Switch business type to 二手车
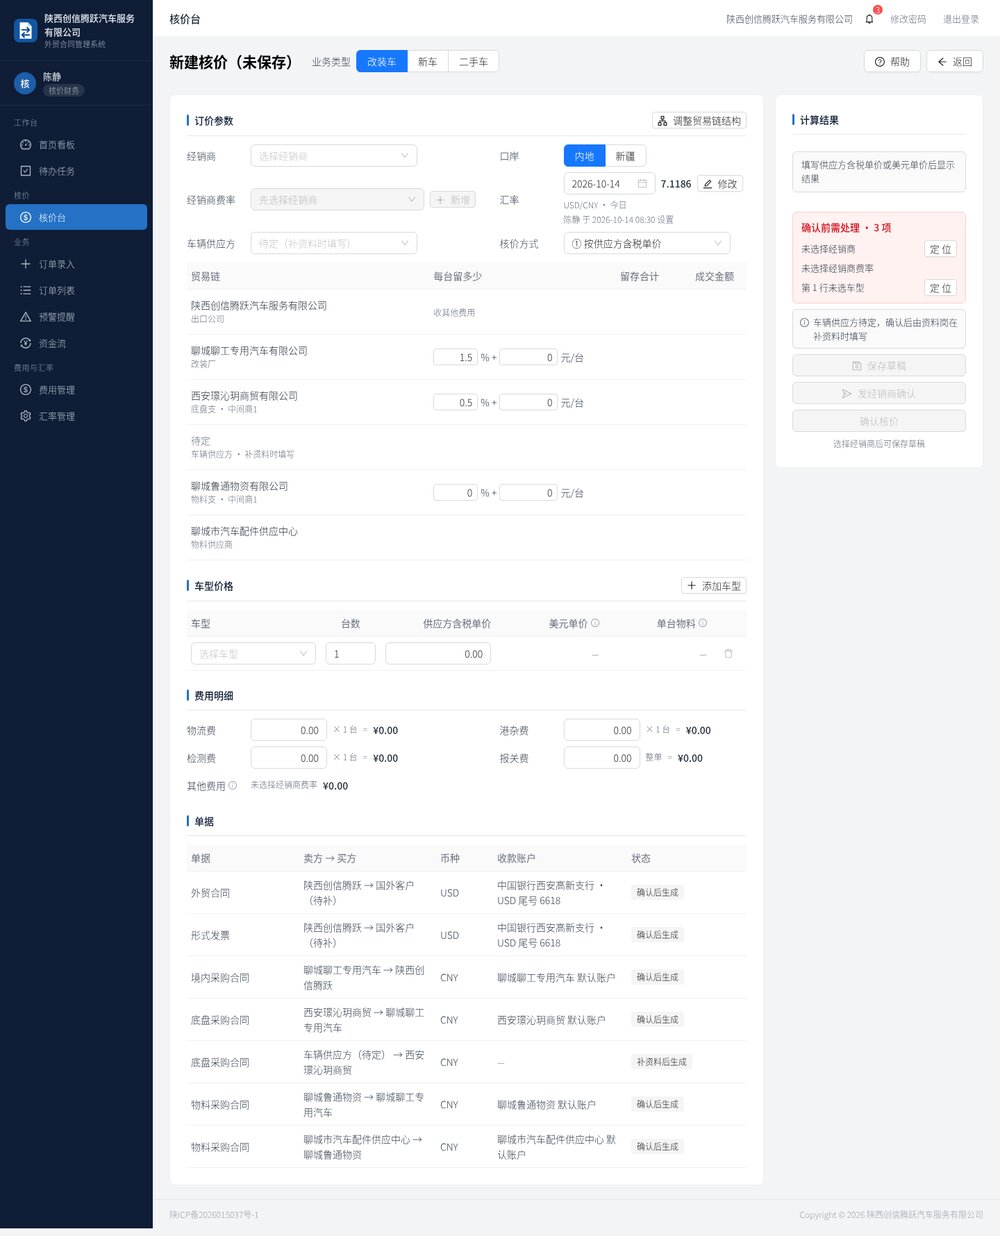Screen dimensions: 1000x1236 tap(473, 62)
